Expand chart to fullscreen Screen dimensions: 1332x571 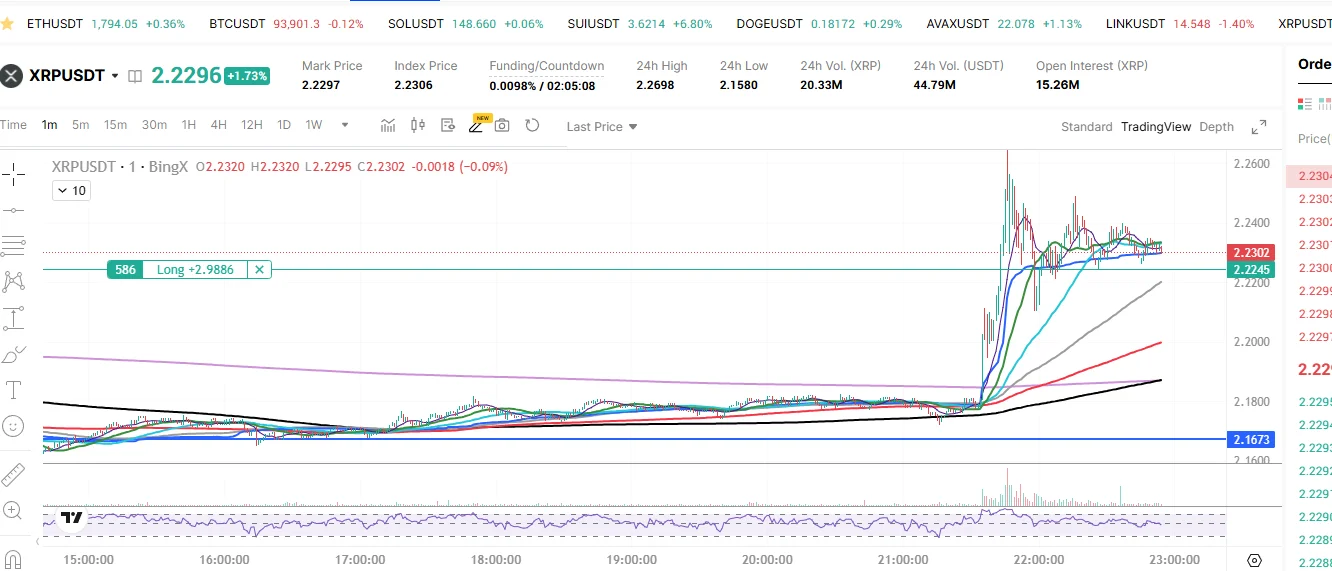click(x=1259, y=126)
